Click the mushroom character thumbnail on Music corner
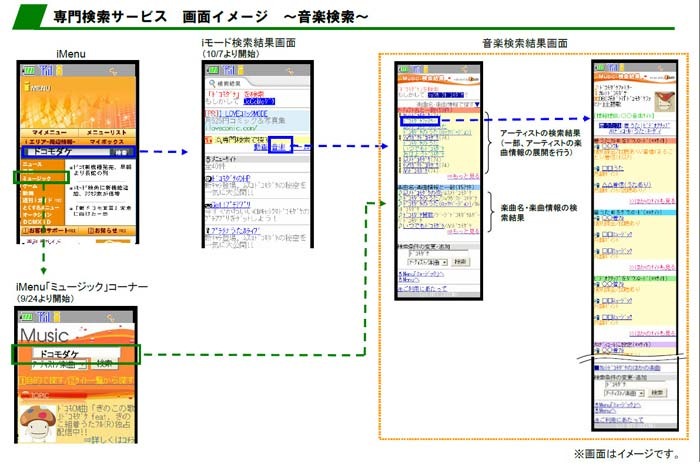The width and height of the screenshot is (700, 473). [38, 422]
